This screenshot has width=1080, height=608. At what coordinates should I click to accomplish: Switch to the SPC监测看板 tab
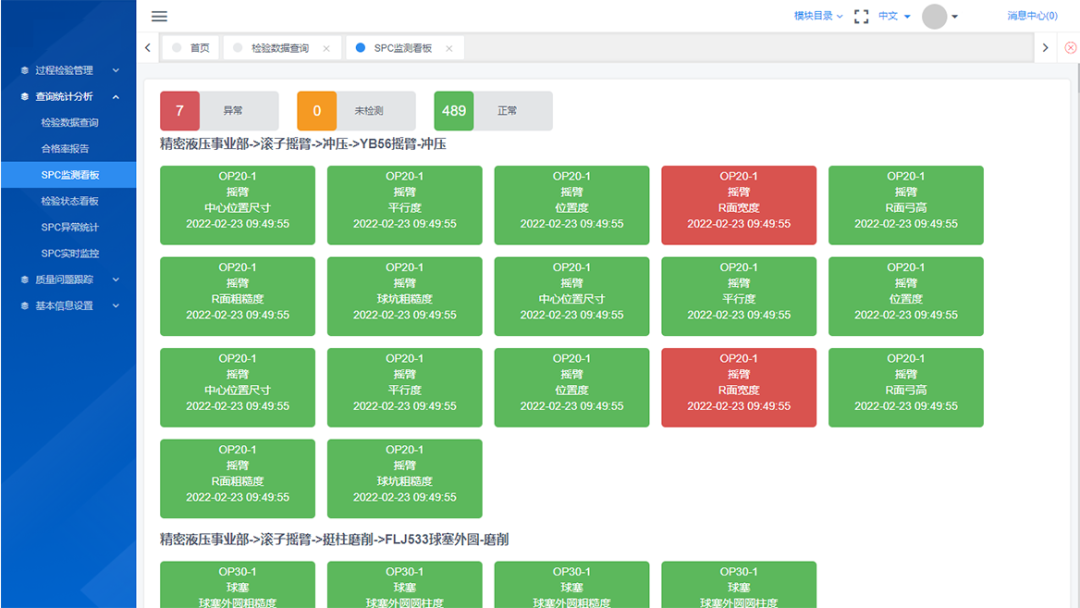point(403,48)
